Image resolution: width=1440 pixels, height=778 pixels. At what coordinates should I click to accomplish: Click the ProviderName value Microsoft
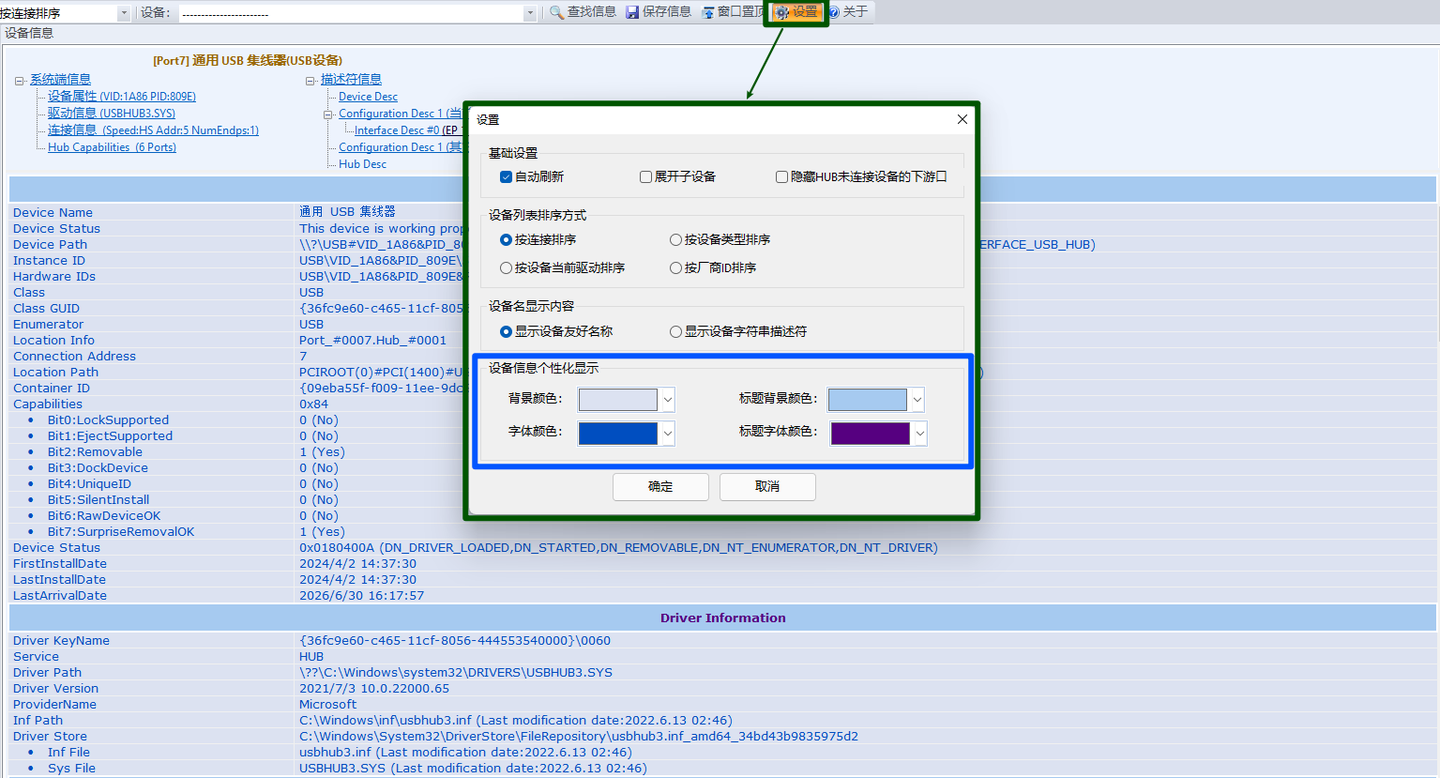[x=328, y=705]
